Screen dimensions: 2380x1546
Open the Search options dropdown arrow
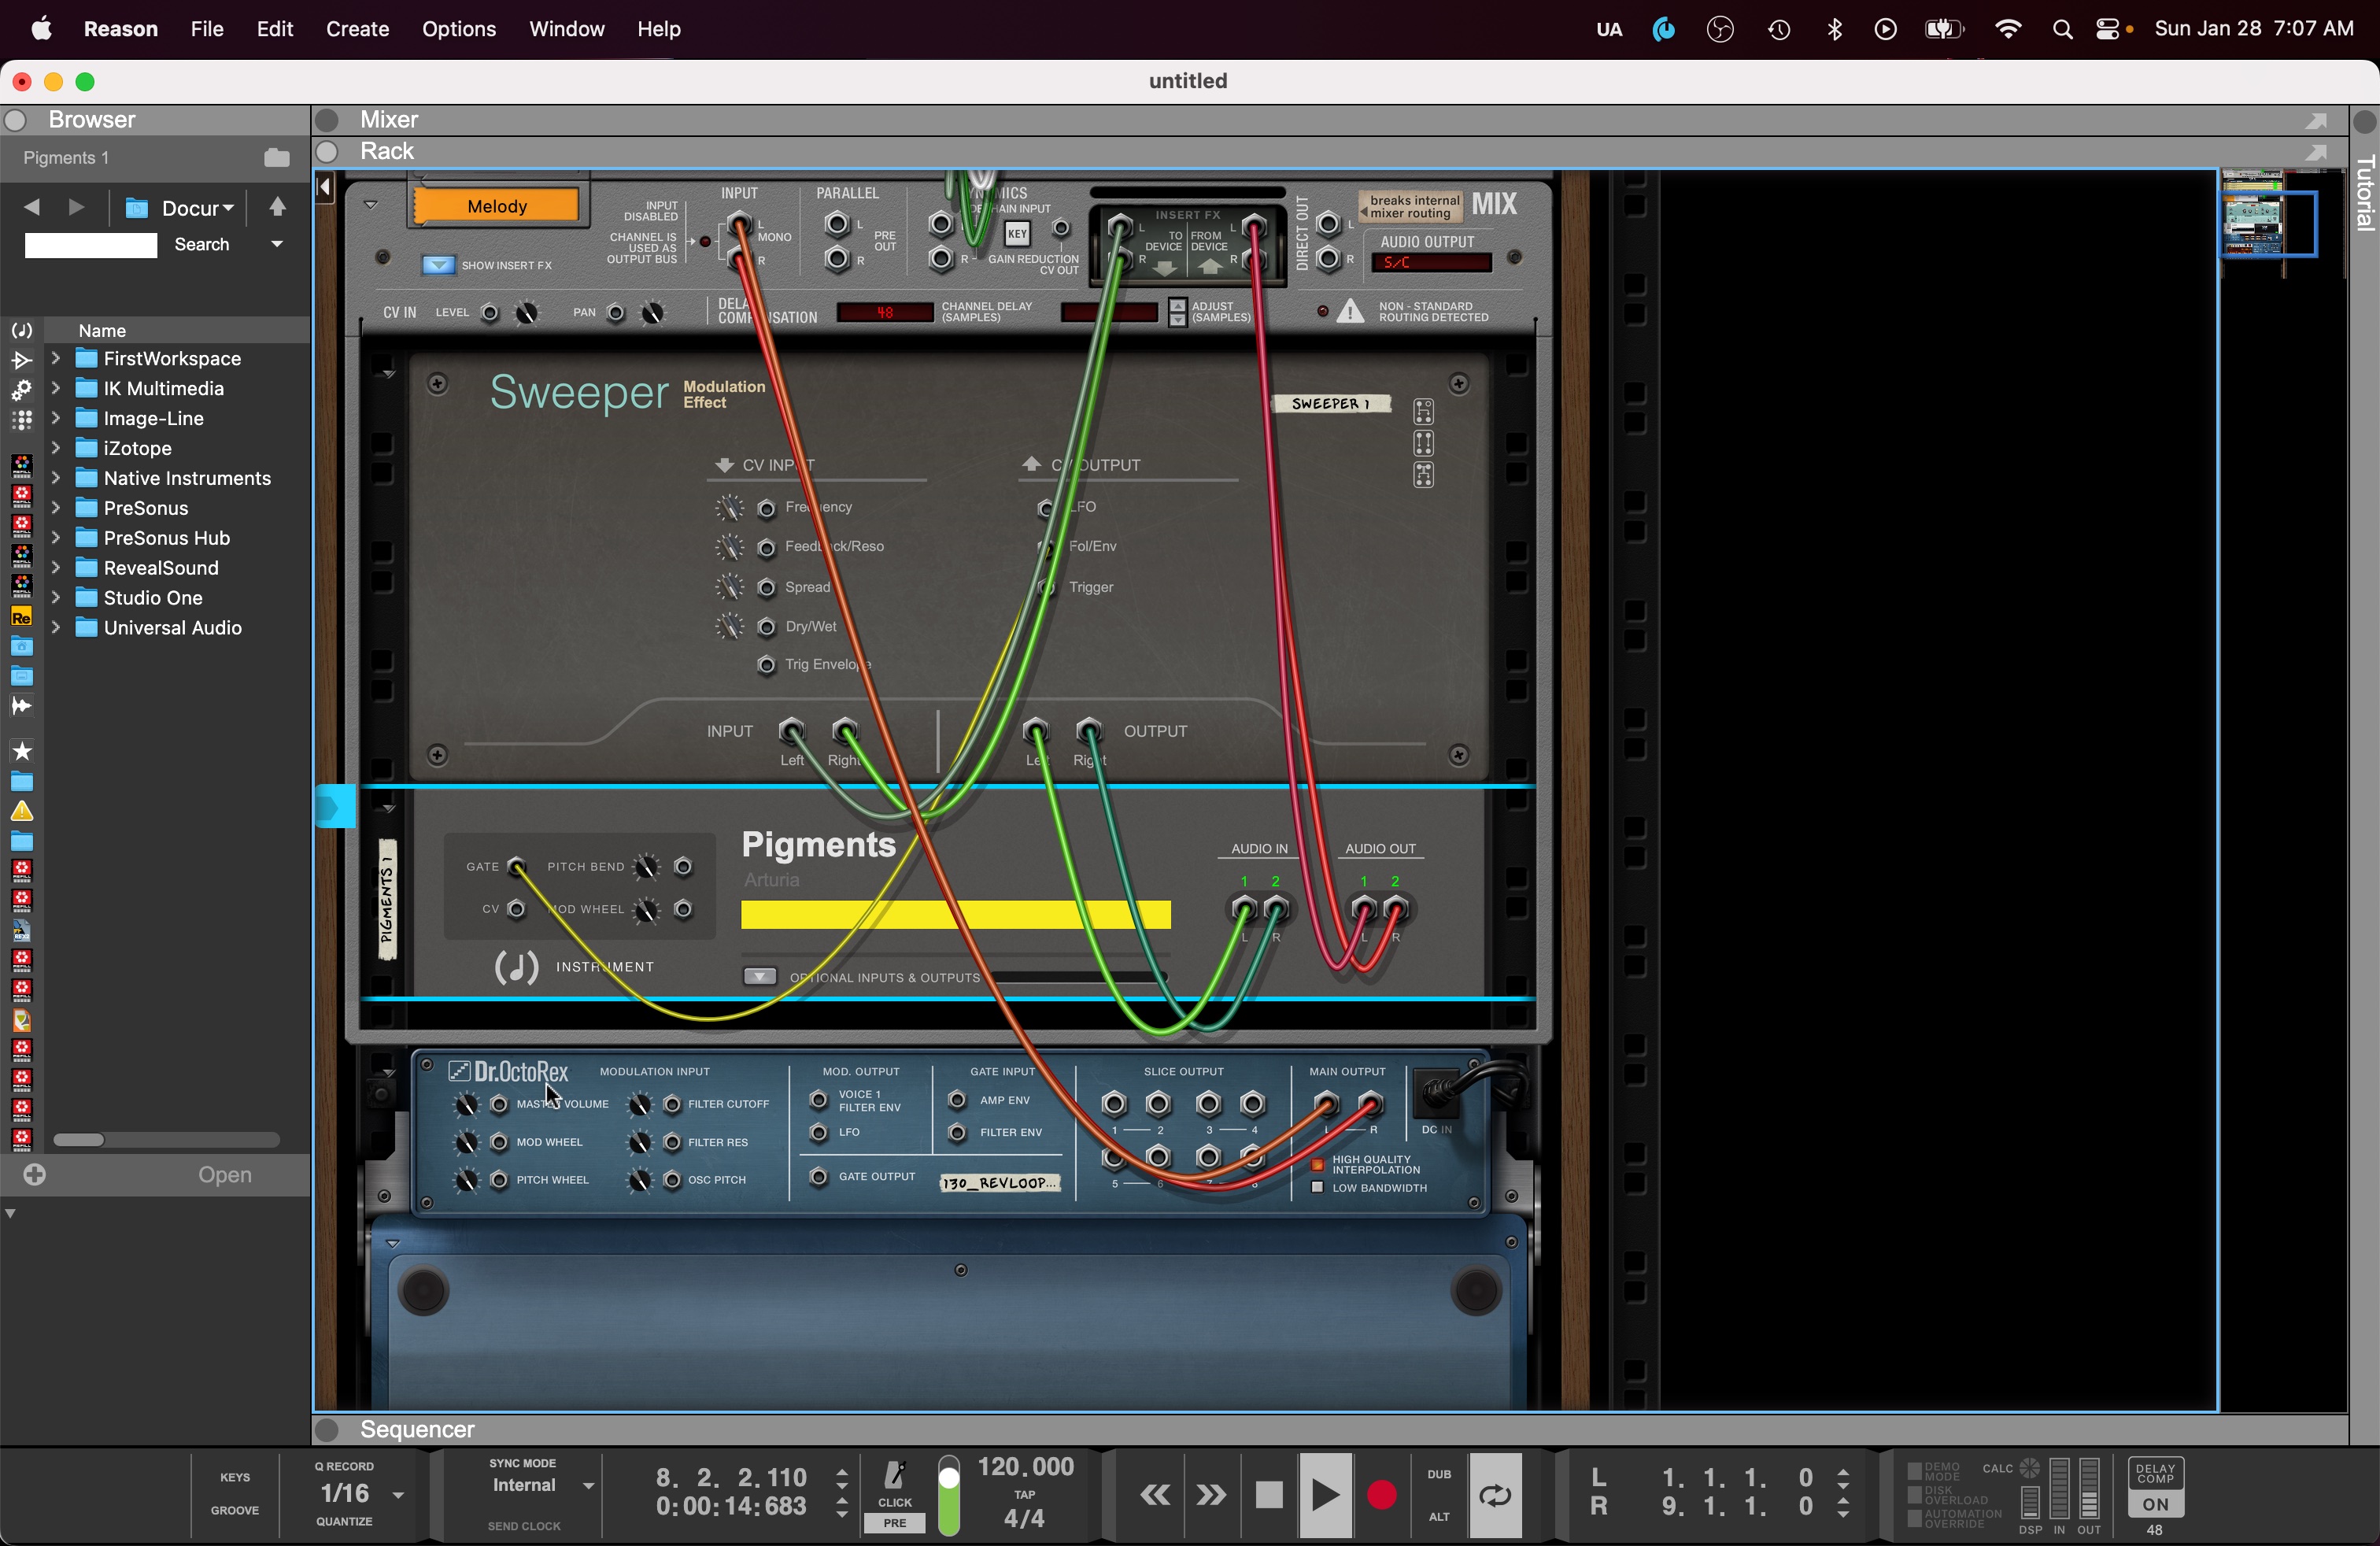coord(277,244)
